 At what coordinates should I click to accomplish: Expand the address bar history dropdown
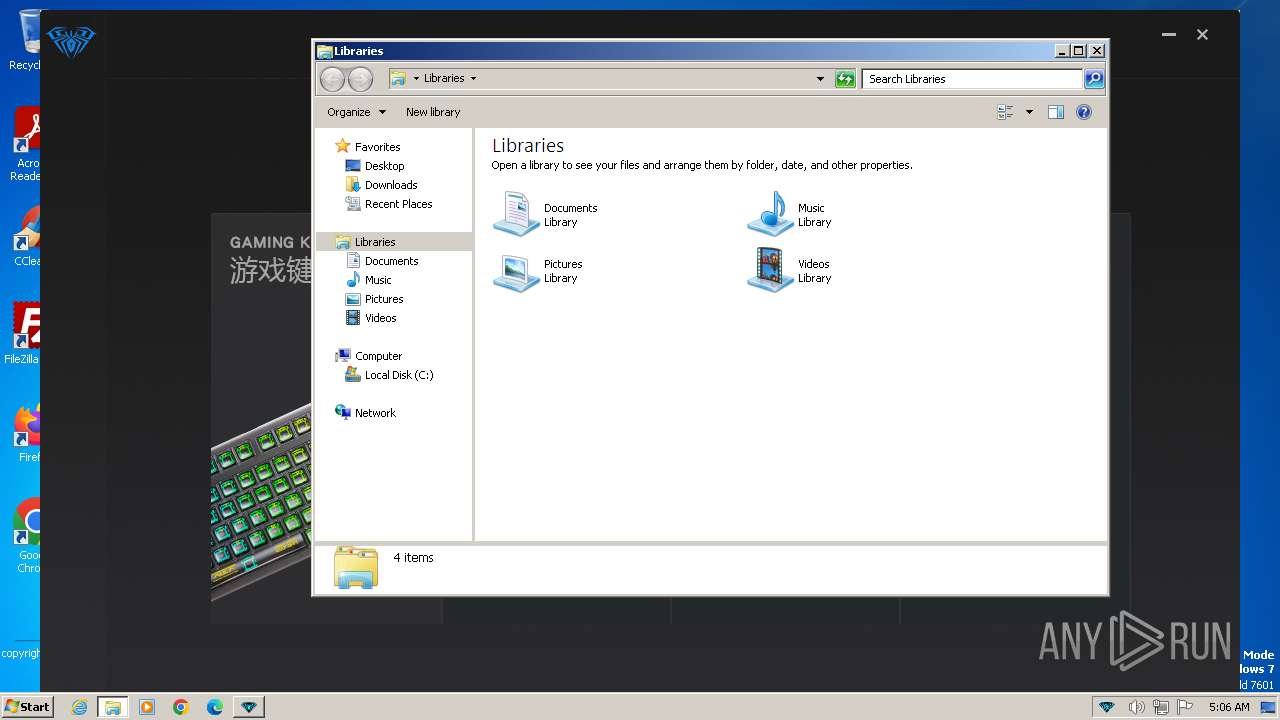tap(820, 79)
